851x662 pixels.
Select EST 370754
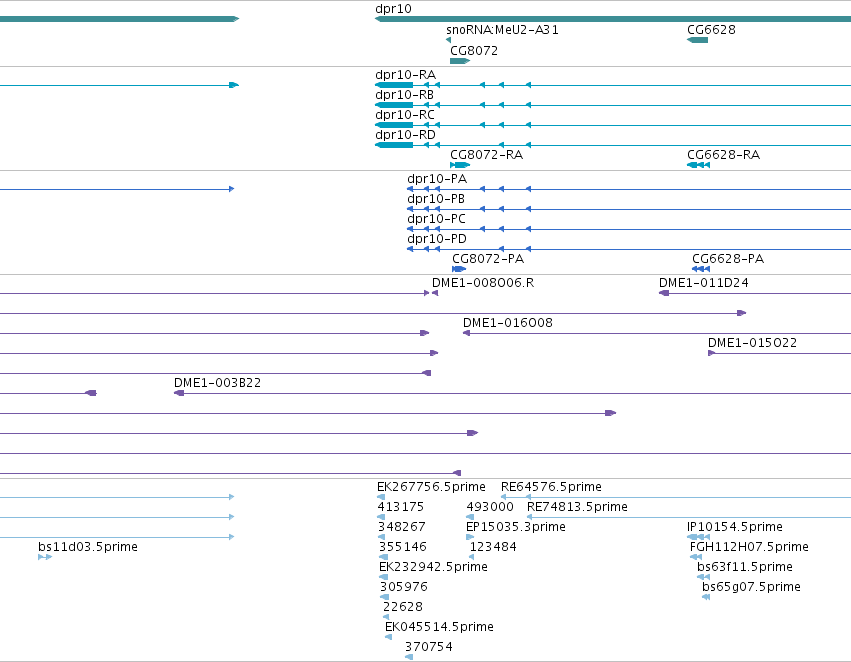(429, 648)
